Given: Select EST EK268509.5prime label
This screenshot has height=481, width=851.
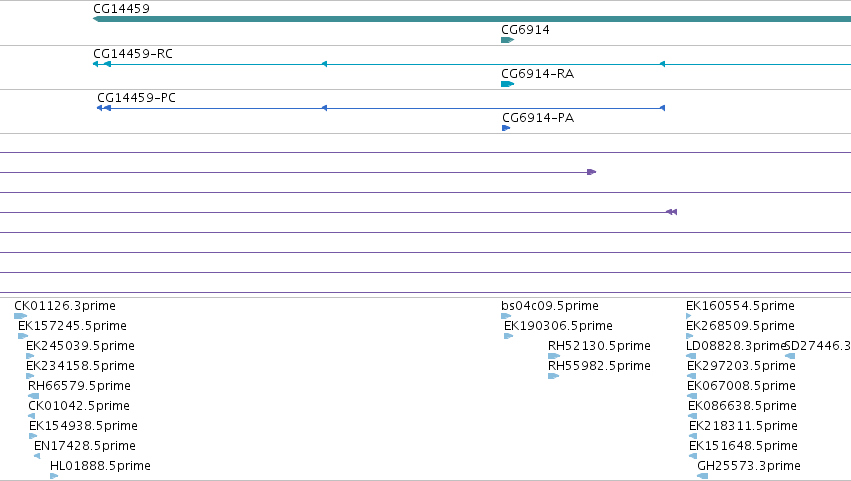Looking at the screenshot, I should [x=740, y=326].
